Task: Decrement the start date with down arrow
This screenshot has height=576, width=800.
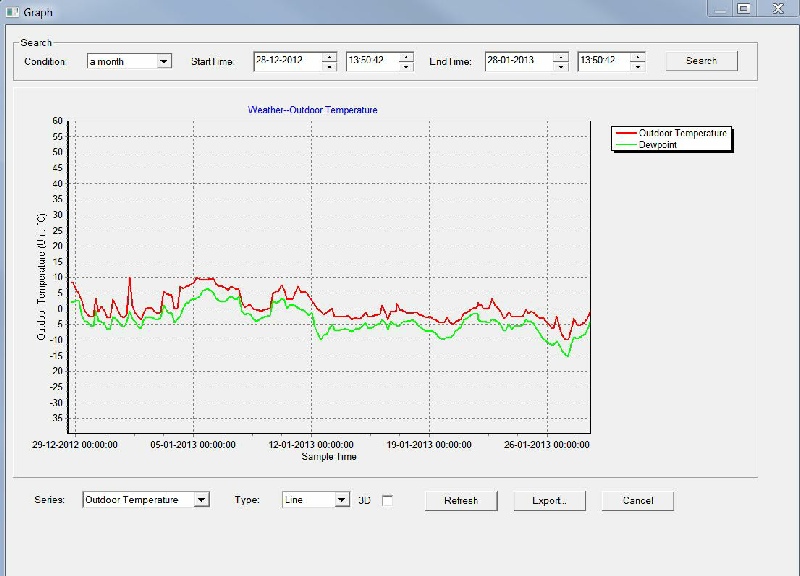Action: 329,66
